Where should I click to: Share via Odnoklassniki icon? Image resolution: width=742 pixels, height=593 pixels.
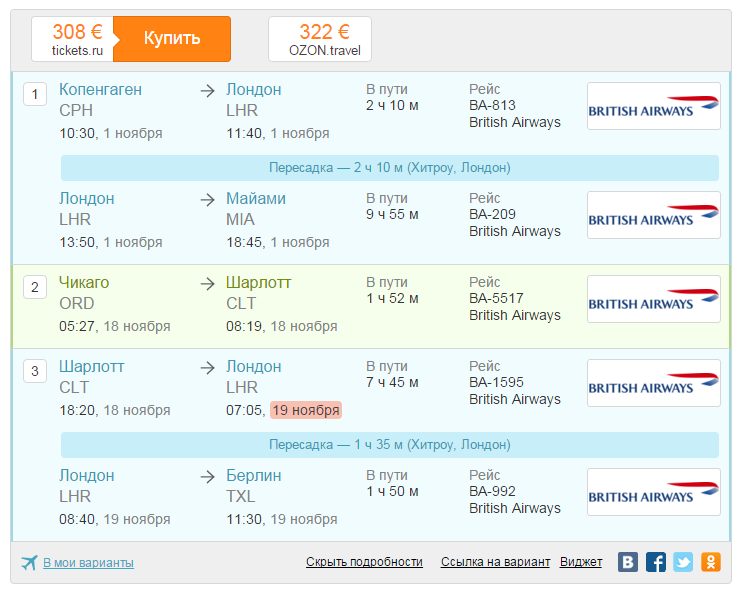click(x=711, y=562)
